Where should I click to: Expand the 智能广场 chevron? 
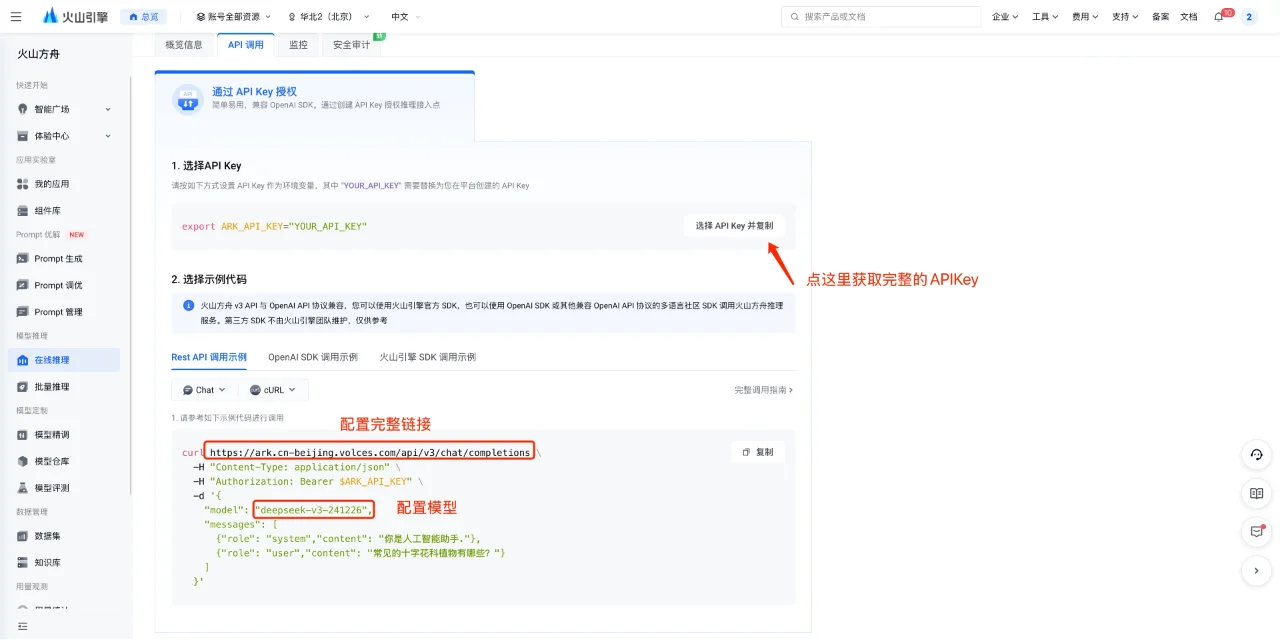tap(108, 109)
